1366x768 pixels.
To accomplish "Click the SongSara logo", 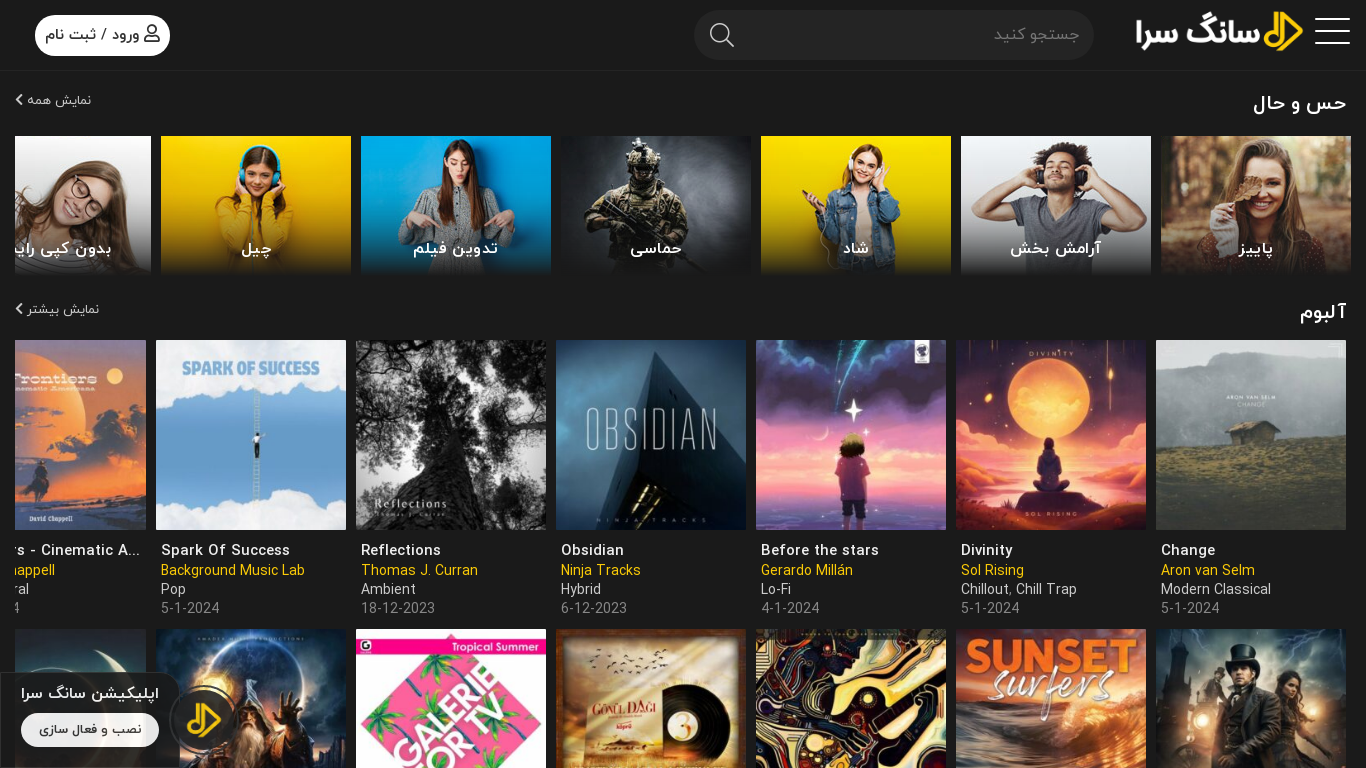I will 1219,32.
